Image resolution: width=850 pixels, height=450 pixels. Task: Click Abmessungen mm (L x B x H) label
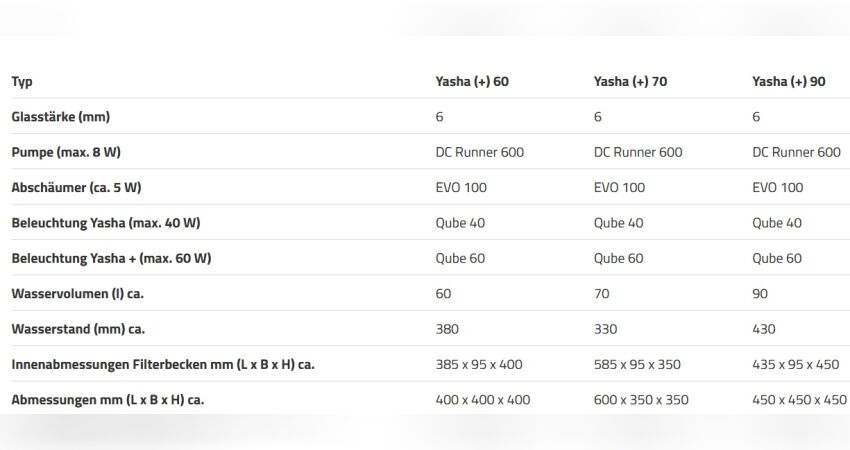(107, 400)
